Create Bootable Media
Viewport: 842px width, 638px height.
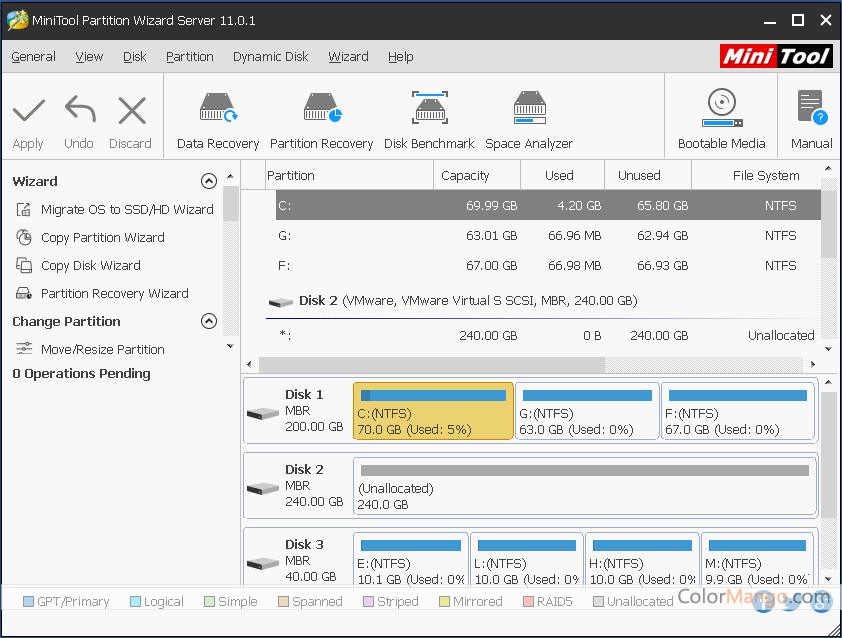coord(721,120)
